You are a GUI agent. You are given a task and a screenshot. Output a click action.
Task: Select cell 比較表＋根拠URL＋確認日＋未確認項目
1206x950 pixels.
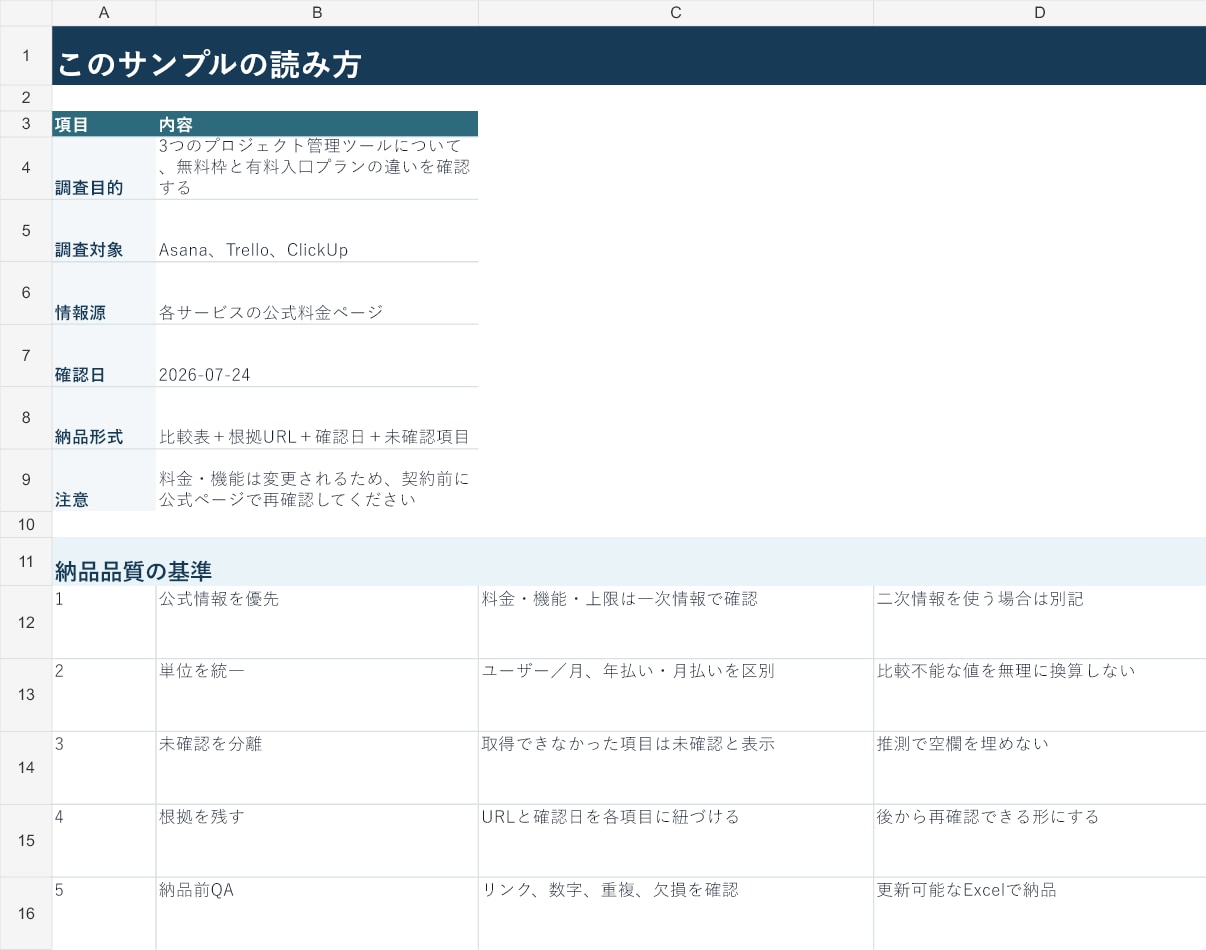click(x=317, y=418)
